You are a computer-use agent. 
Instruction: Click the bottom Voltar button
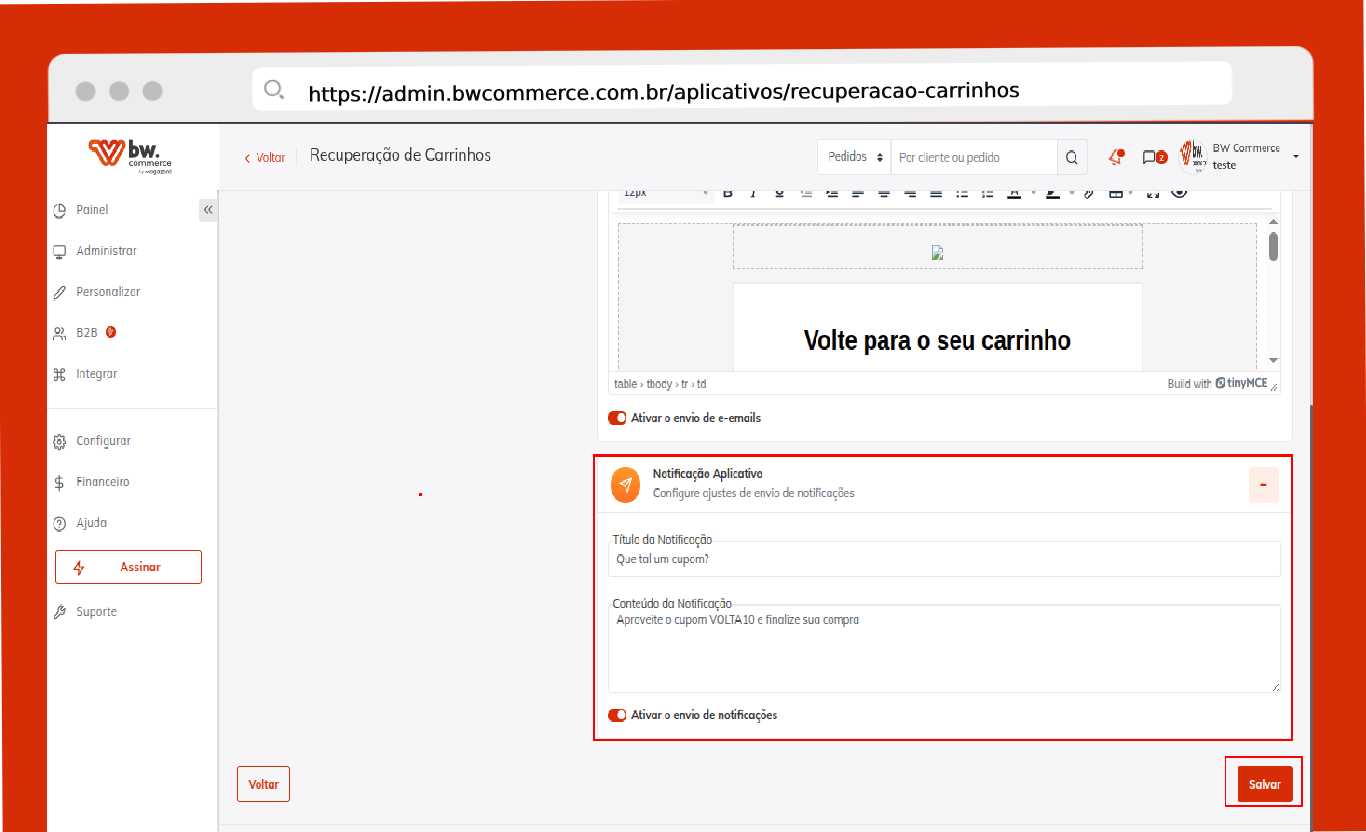coord(263,784)
